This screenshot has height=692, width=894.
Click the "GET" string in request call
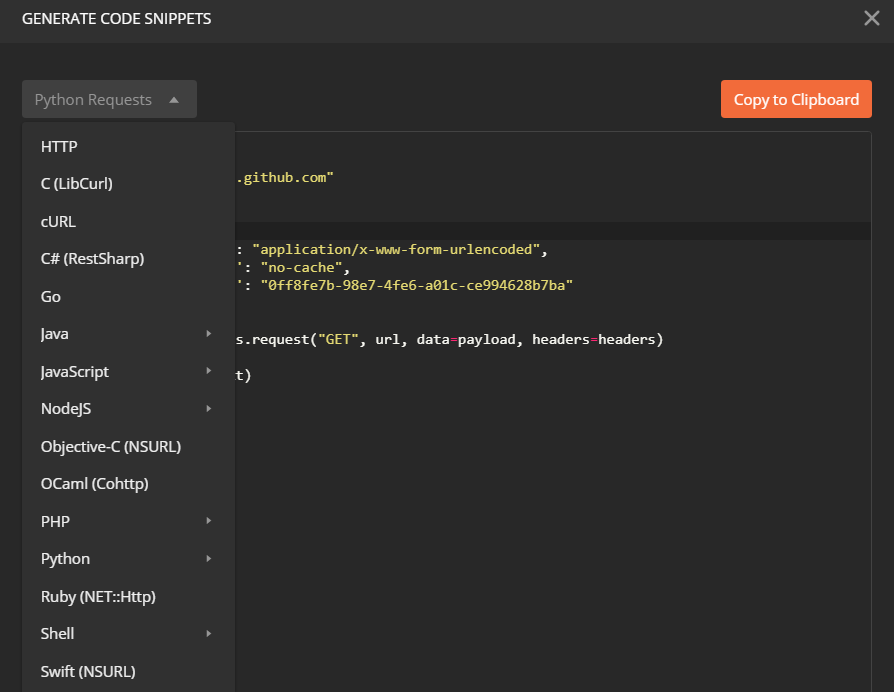[x=338, y=339]
